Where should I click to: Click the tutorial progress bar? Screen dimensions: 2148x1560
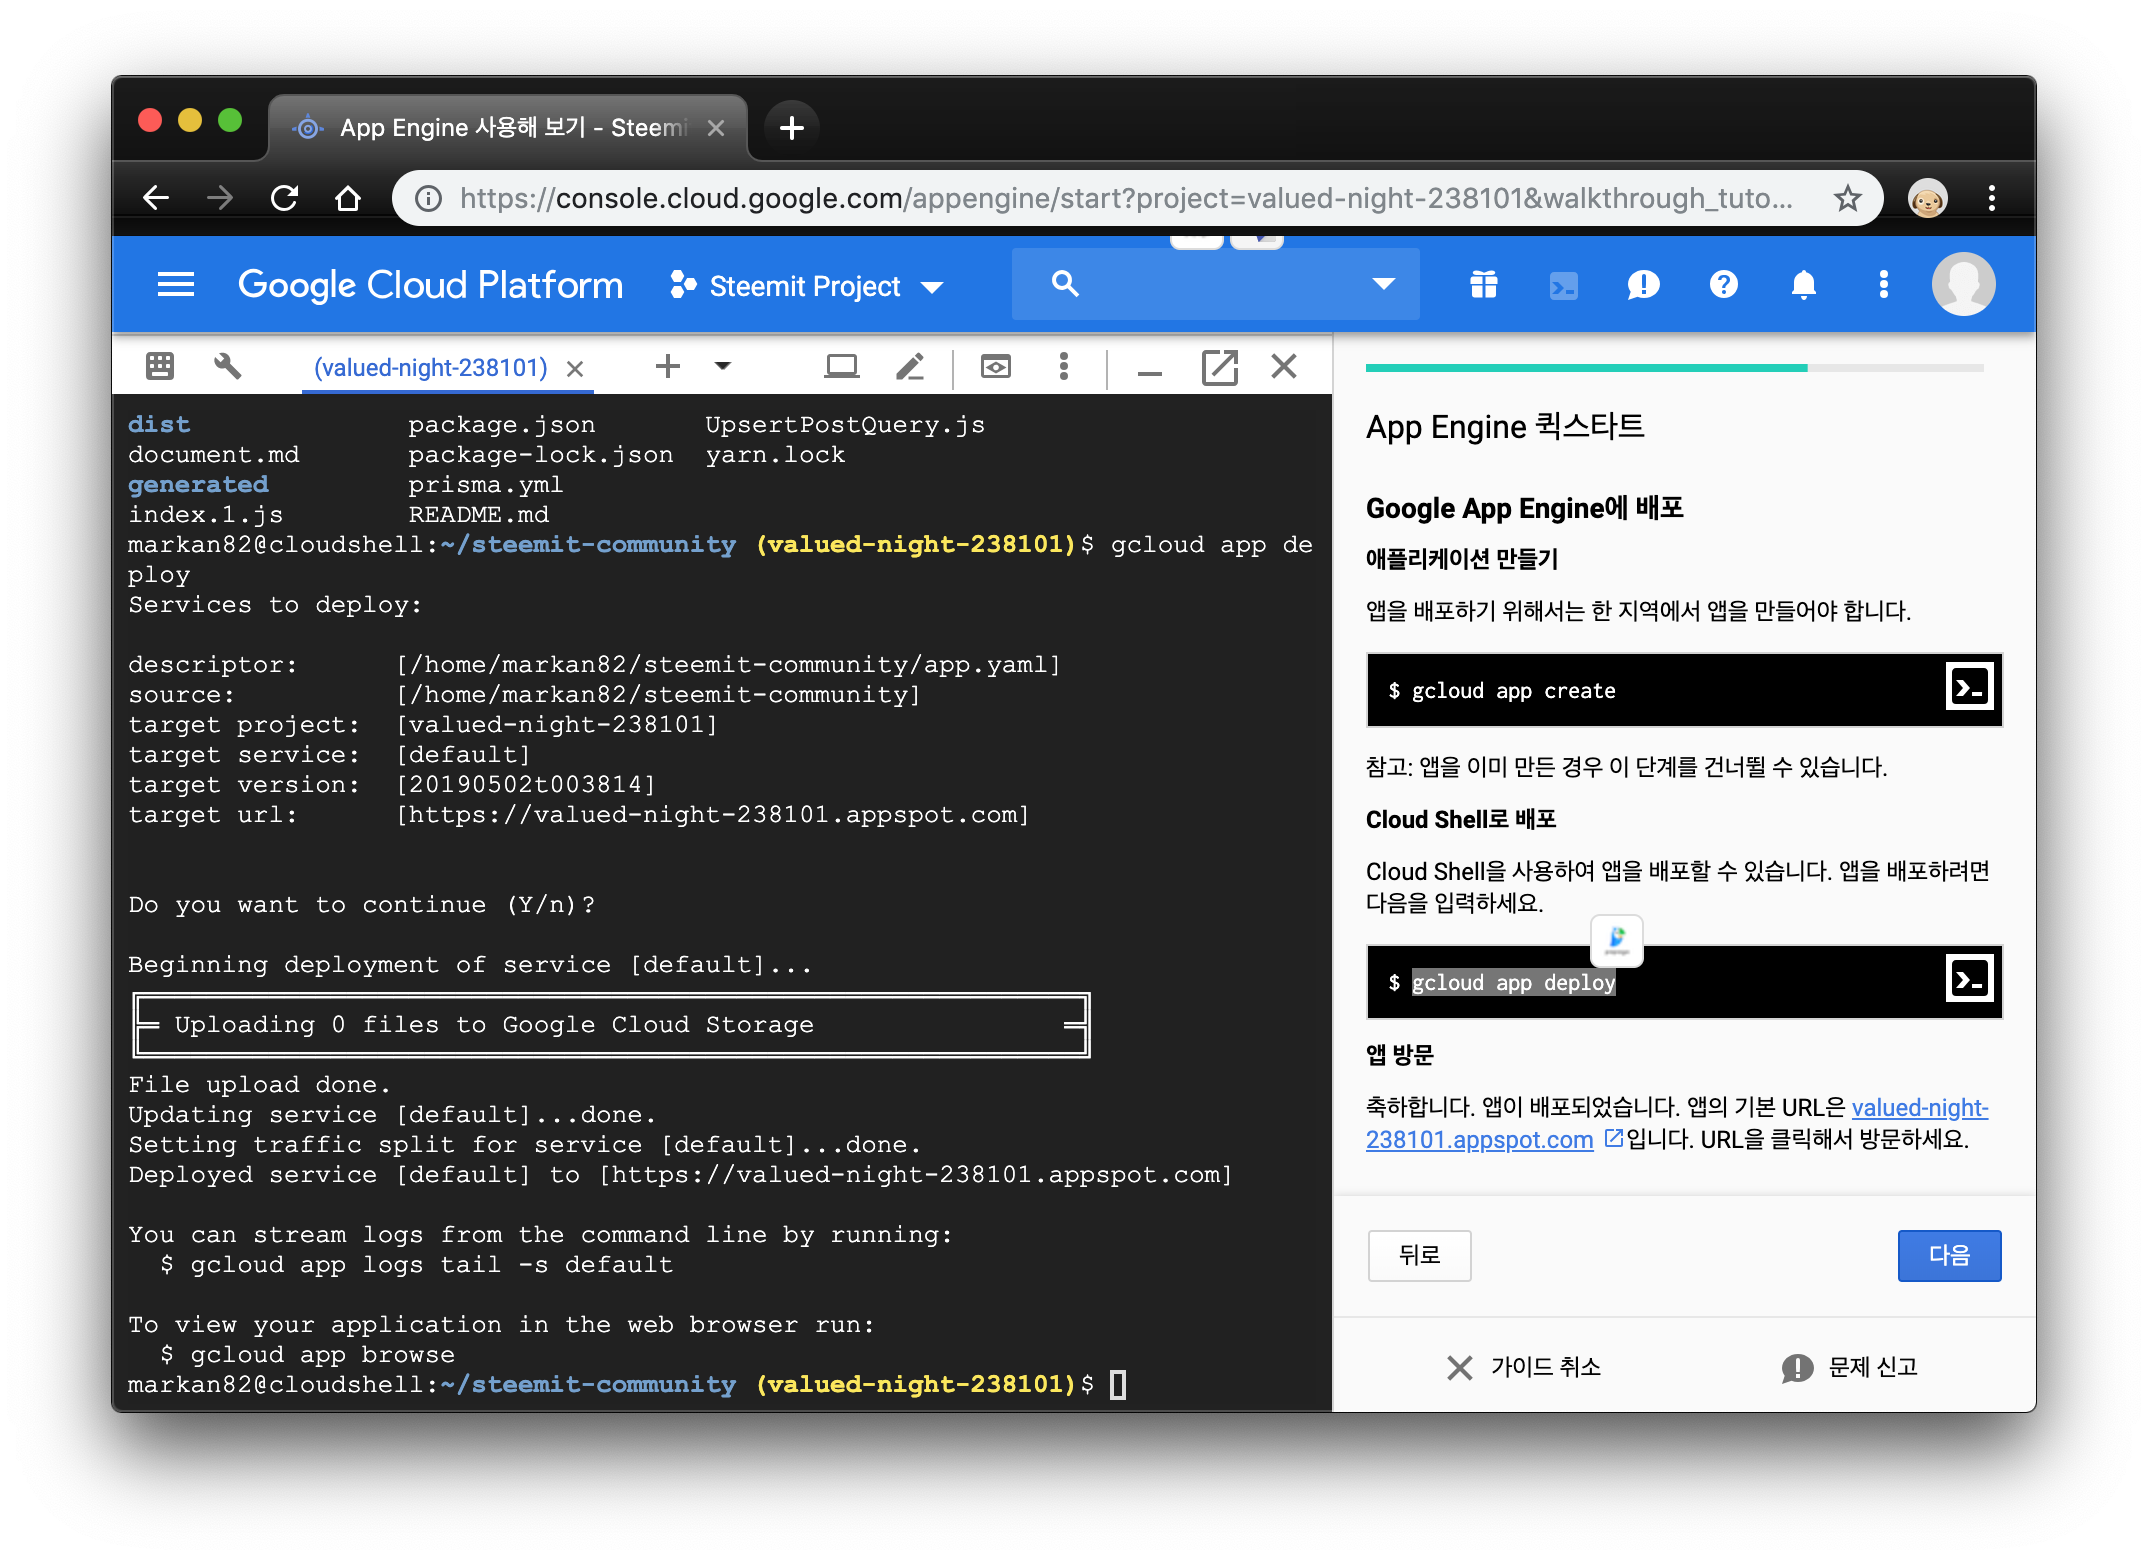click(1674, 368)
